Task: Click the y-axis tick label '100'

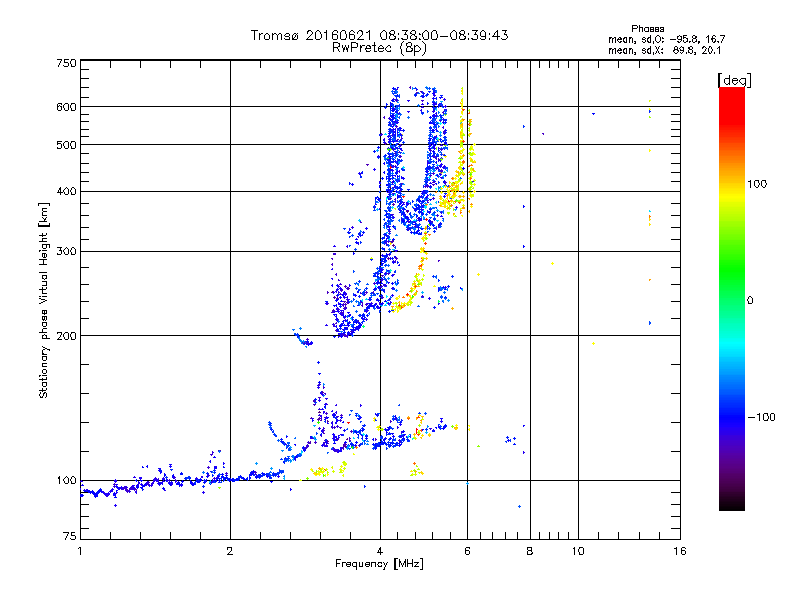Action: click(67, 481)
